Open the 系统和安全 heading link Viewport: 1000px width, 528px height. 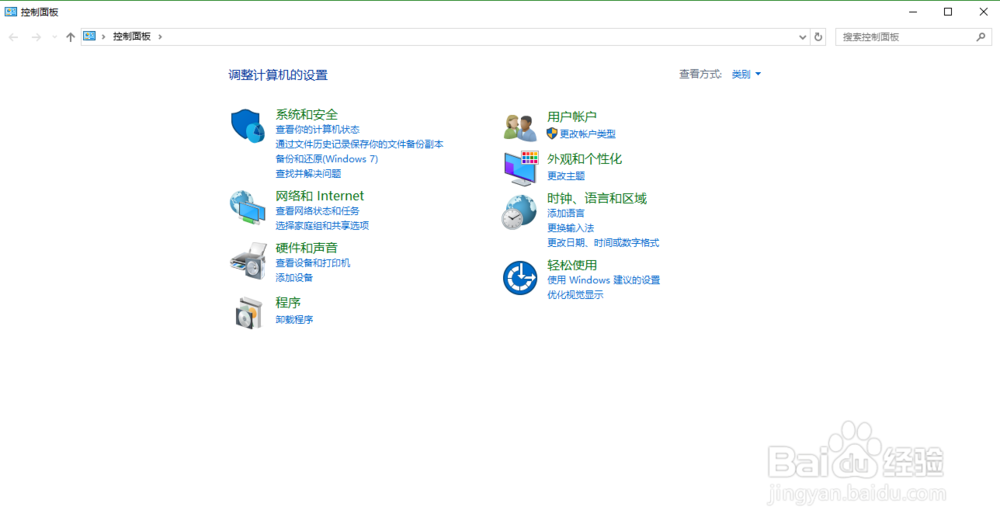pos(307,114)
